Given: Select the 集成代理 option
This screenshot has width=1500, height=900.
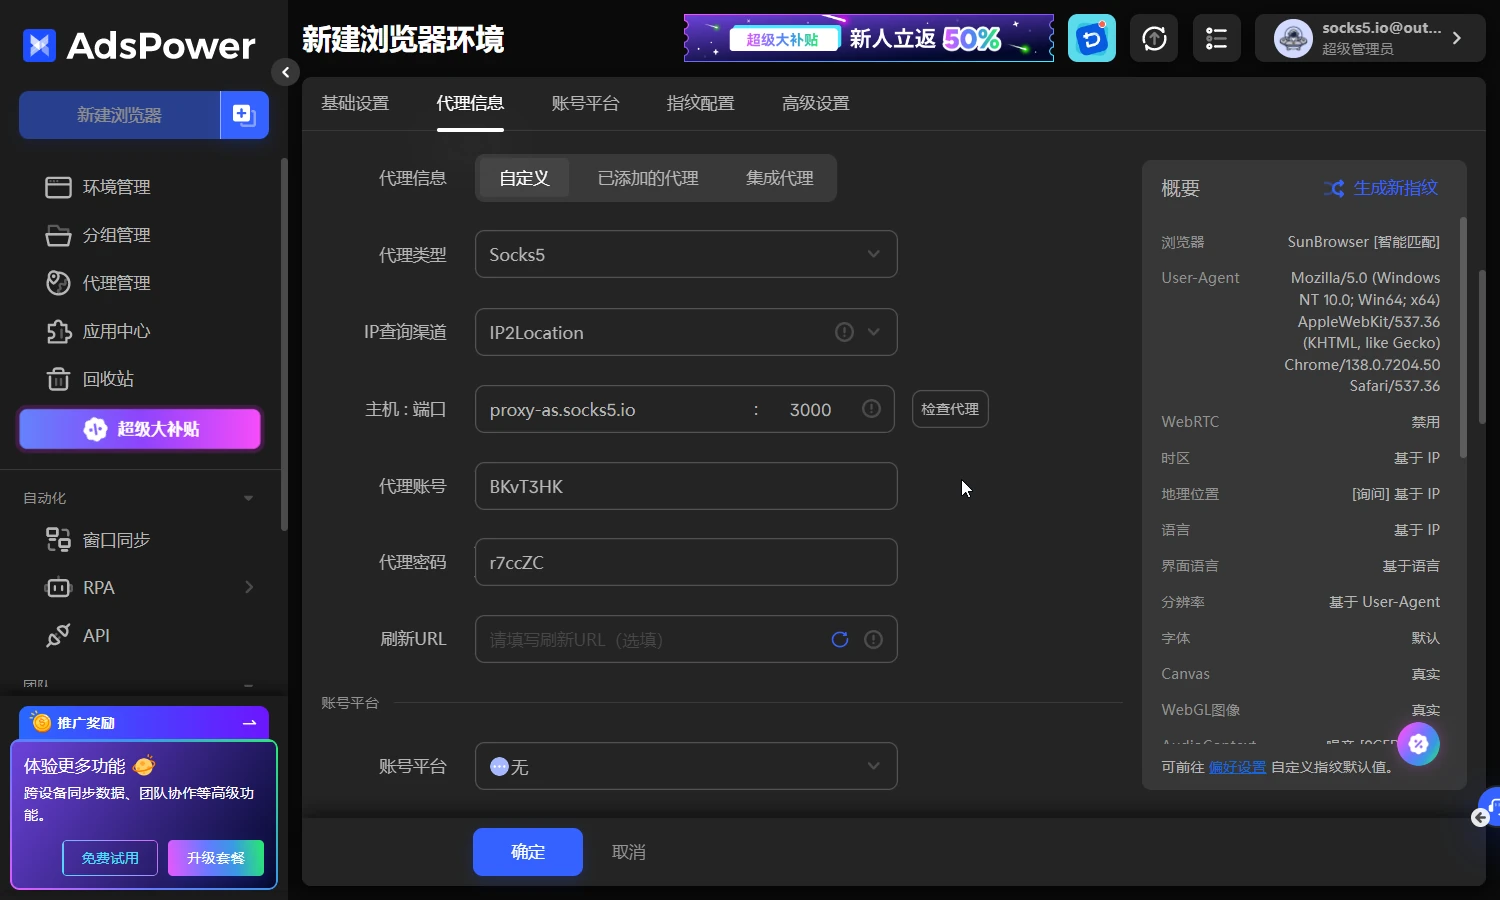Looking at the screenshot, I should [780, 178].
